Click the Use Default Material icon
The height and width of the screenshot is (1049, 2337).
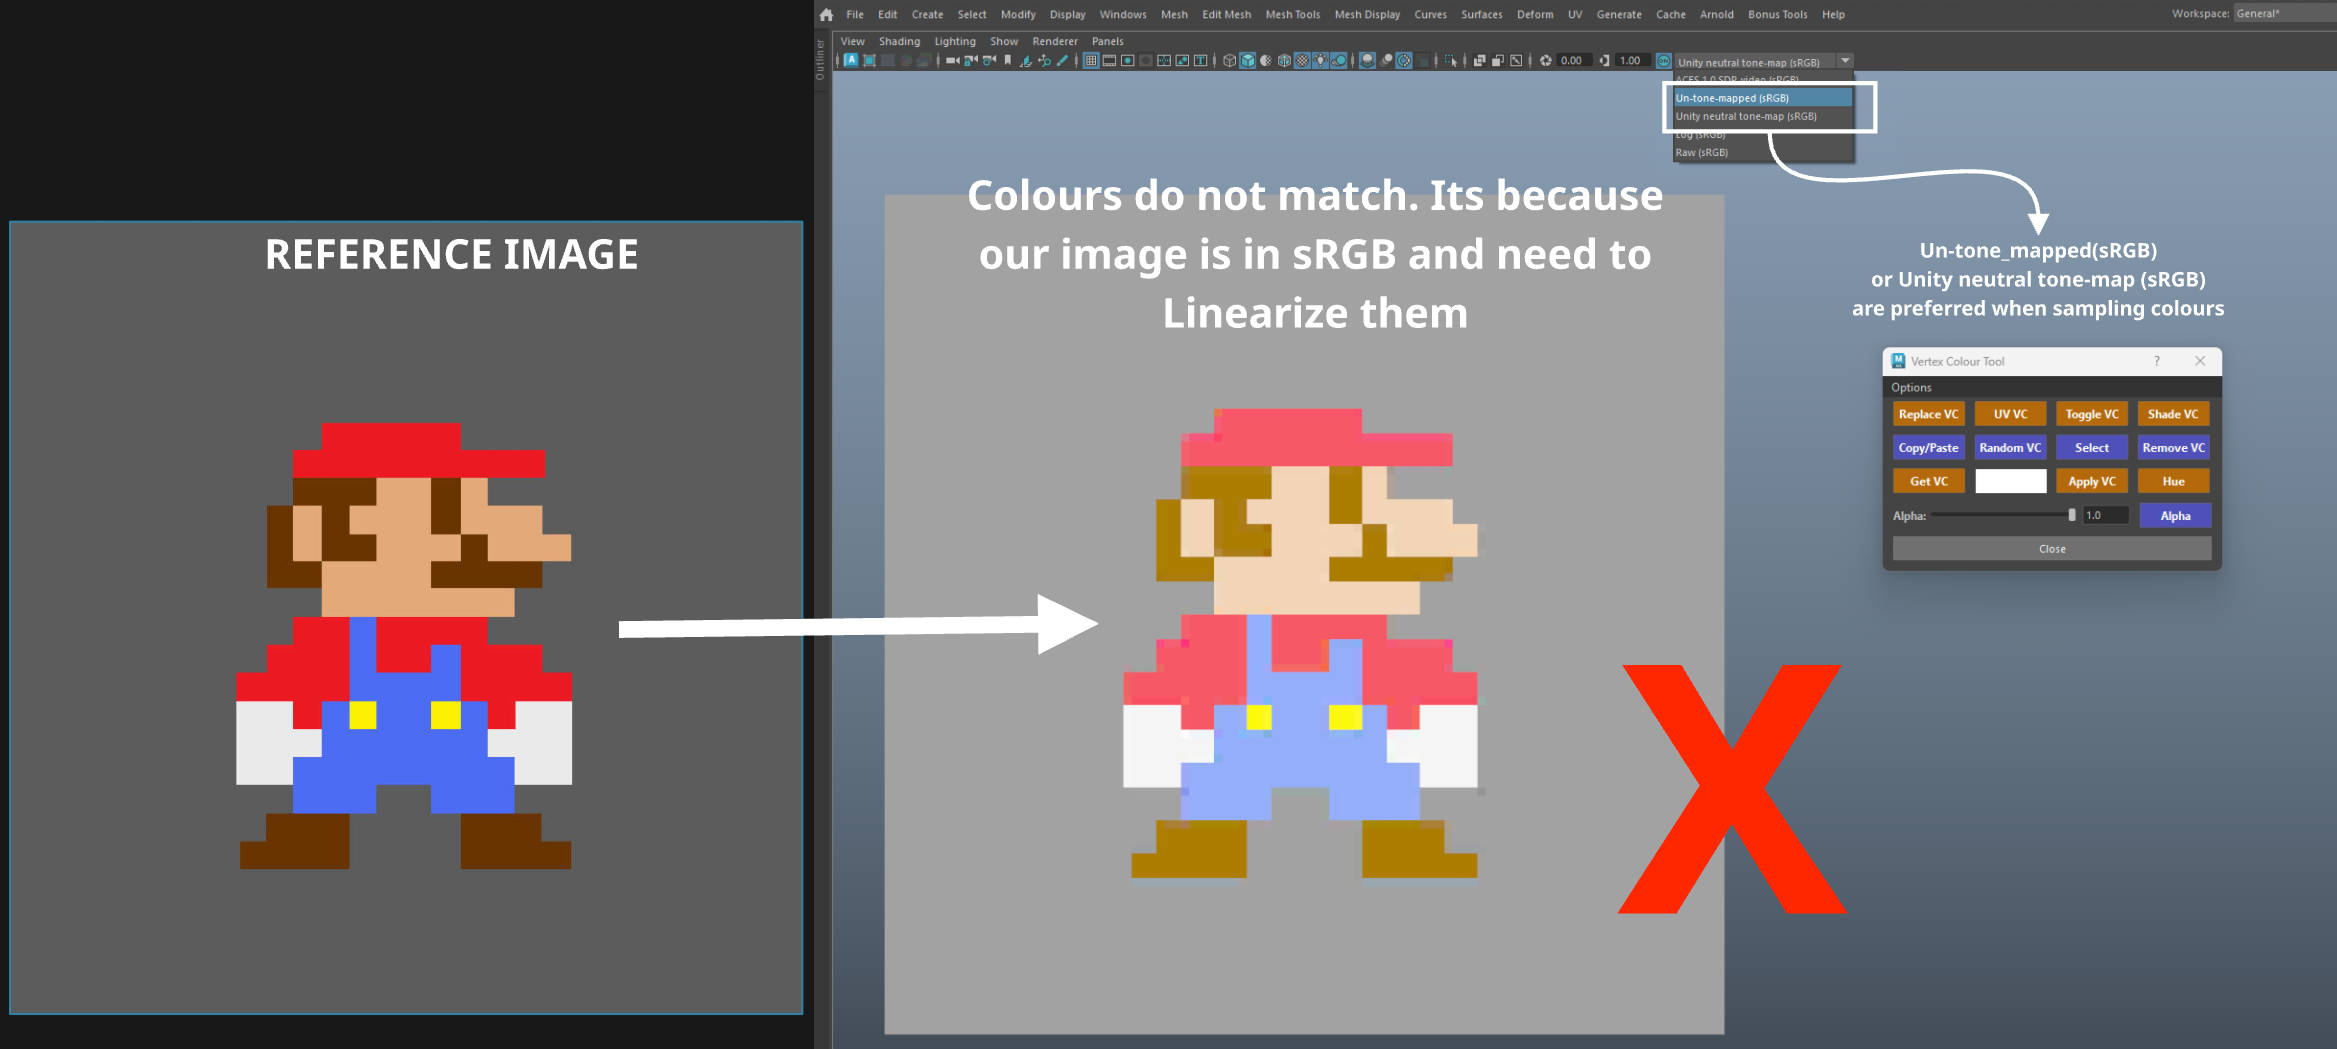(1266, 61)
